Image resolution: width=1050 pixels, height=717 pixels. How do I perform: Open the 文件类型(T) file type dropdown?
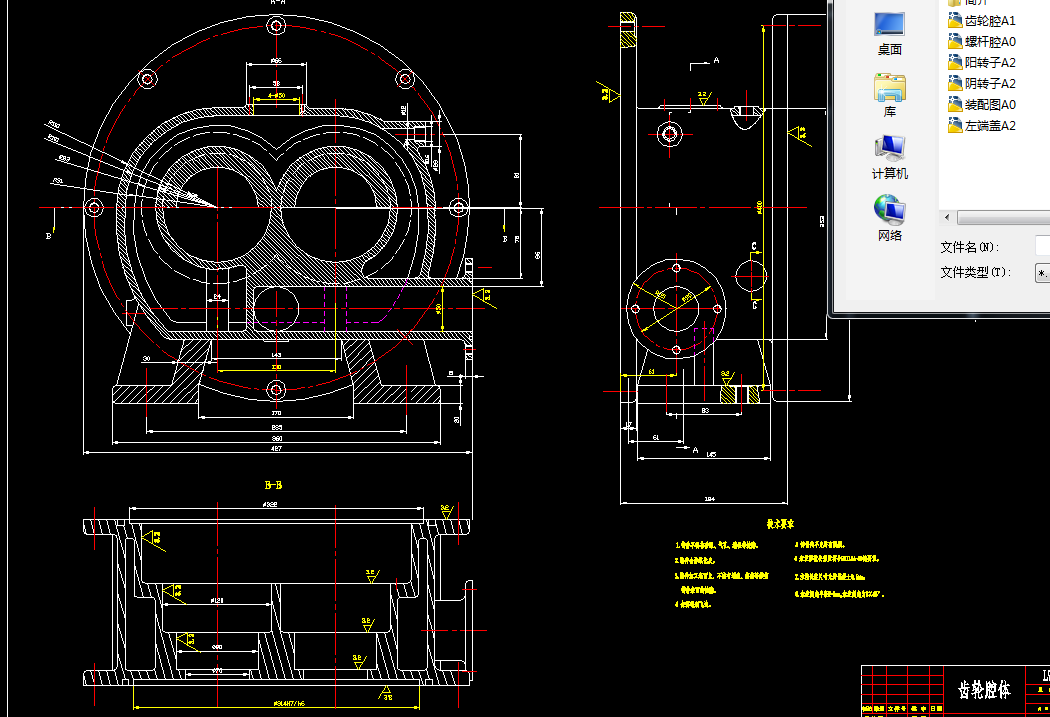pos(1043,272)
